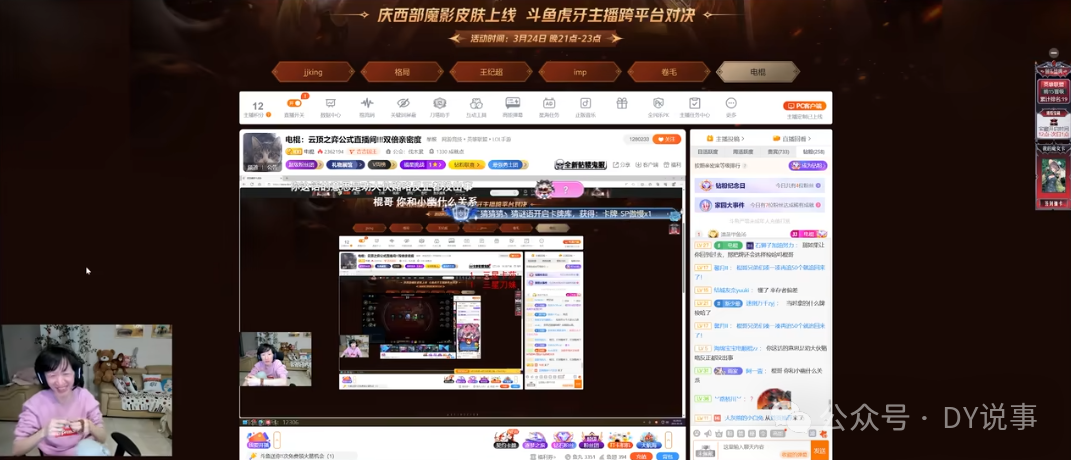Open the streamer task center clipboard icon

point(695,103)
